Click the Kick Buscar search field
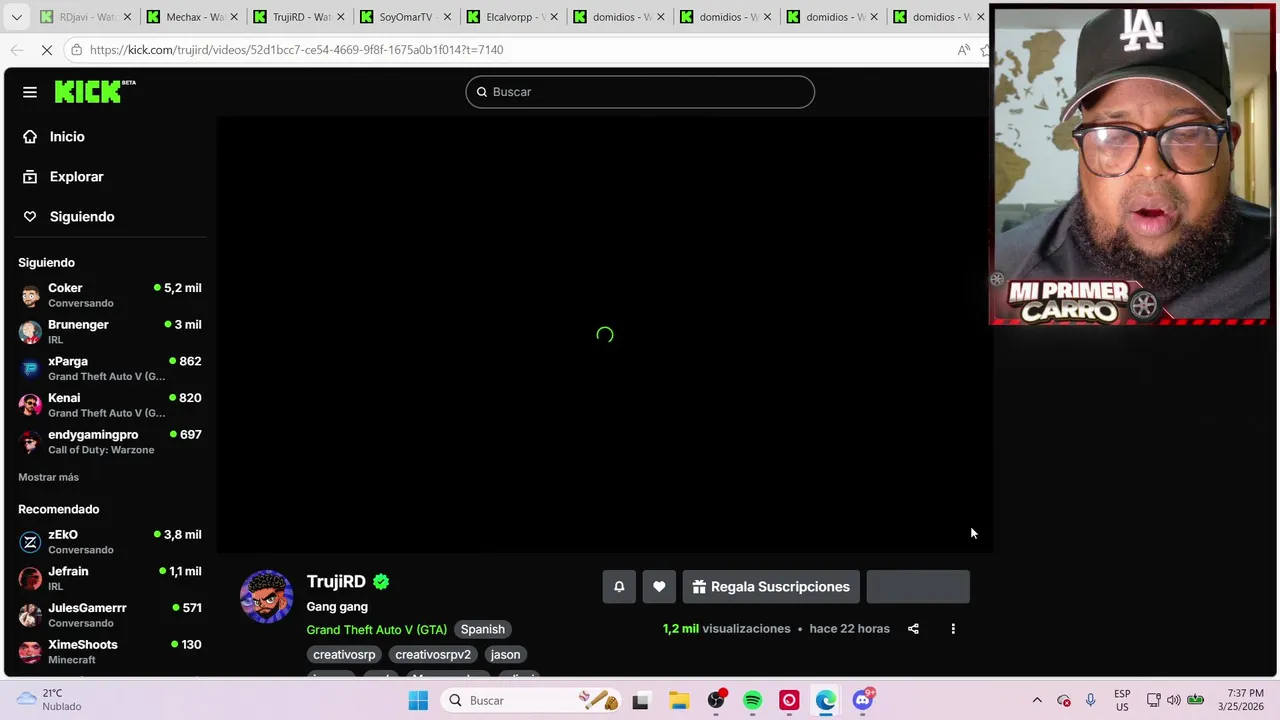 [640, 92]
